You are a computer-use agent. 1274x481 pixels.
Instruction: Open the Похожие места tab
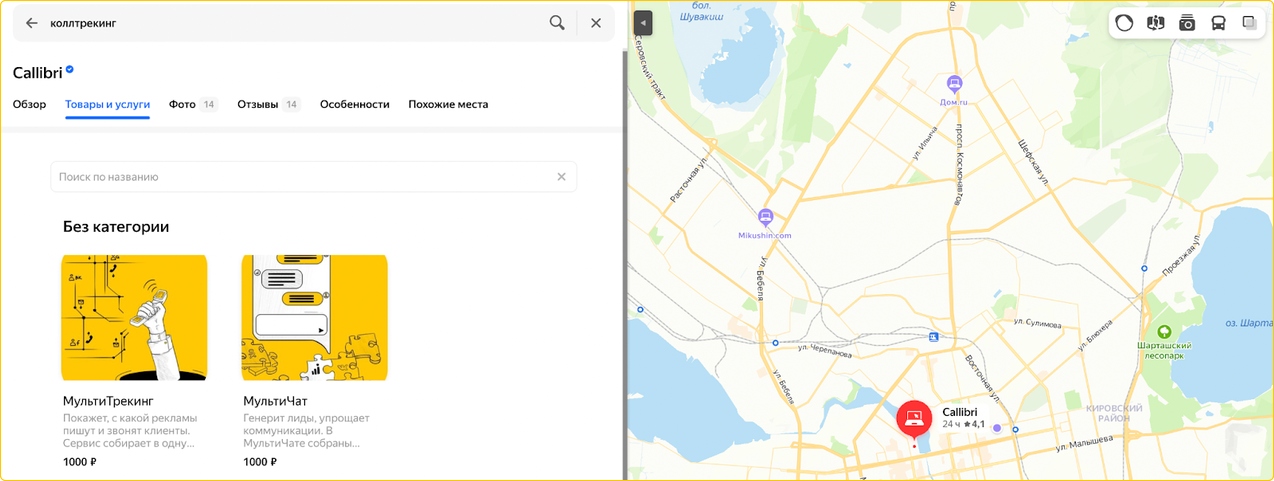pyautogui.click(x=448, y=104)
